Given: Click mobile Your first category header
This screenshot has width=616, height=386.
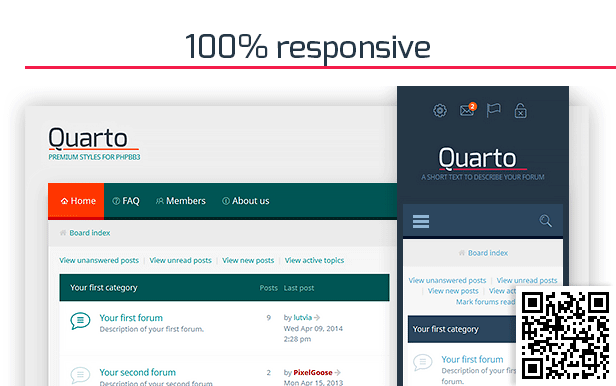Looking at the screenshot, I should [x=462, y=329].
